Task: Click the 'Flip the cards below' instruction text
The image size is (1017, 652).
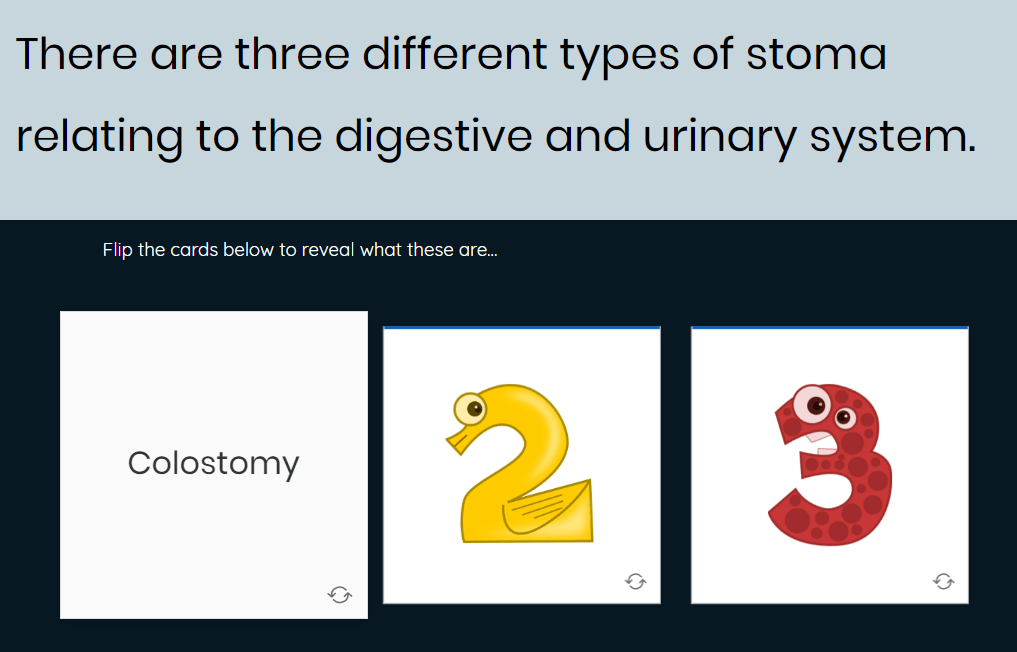Action: pos(300,250)
